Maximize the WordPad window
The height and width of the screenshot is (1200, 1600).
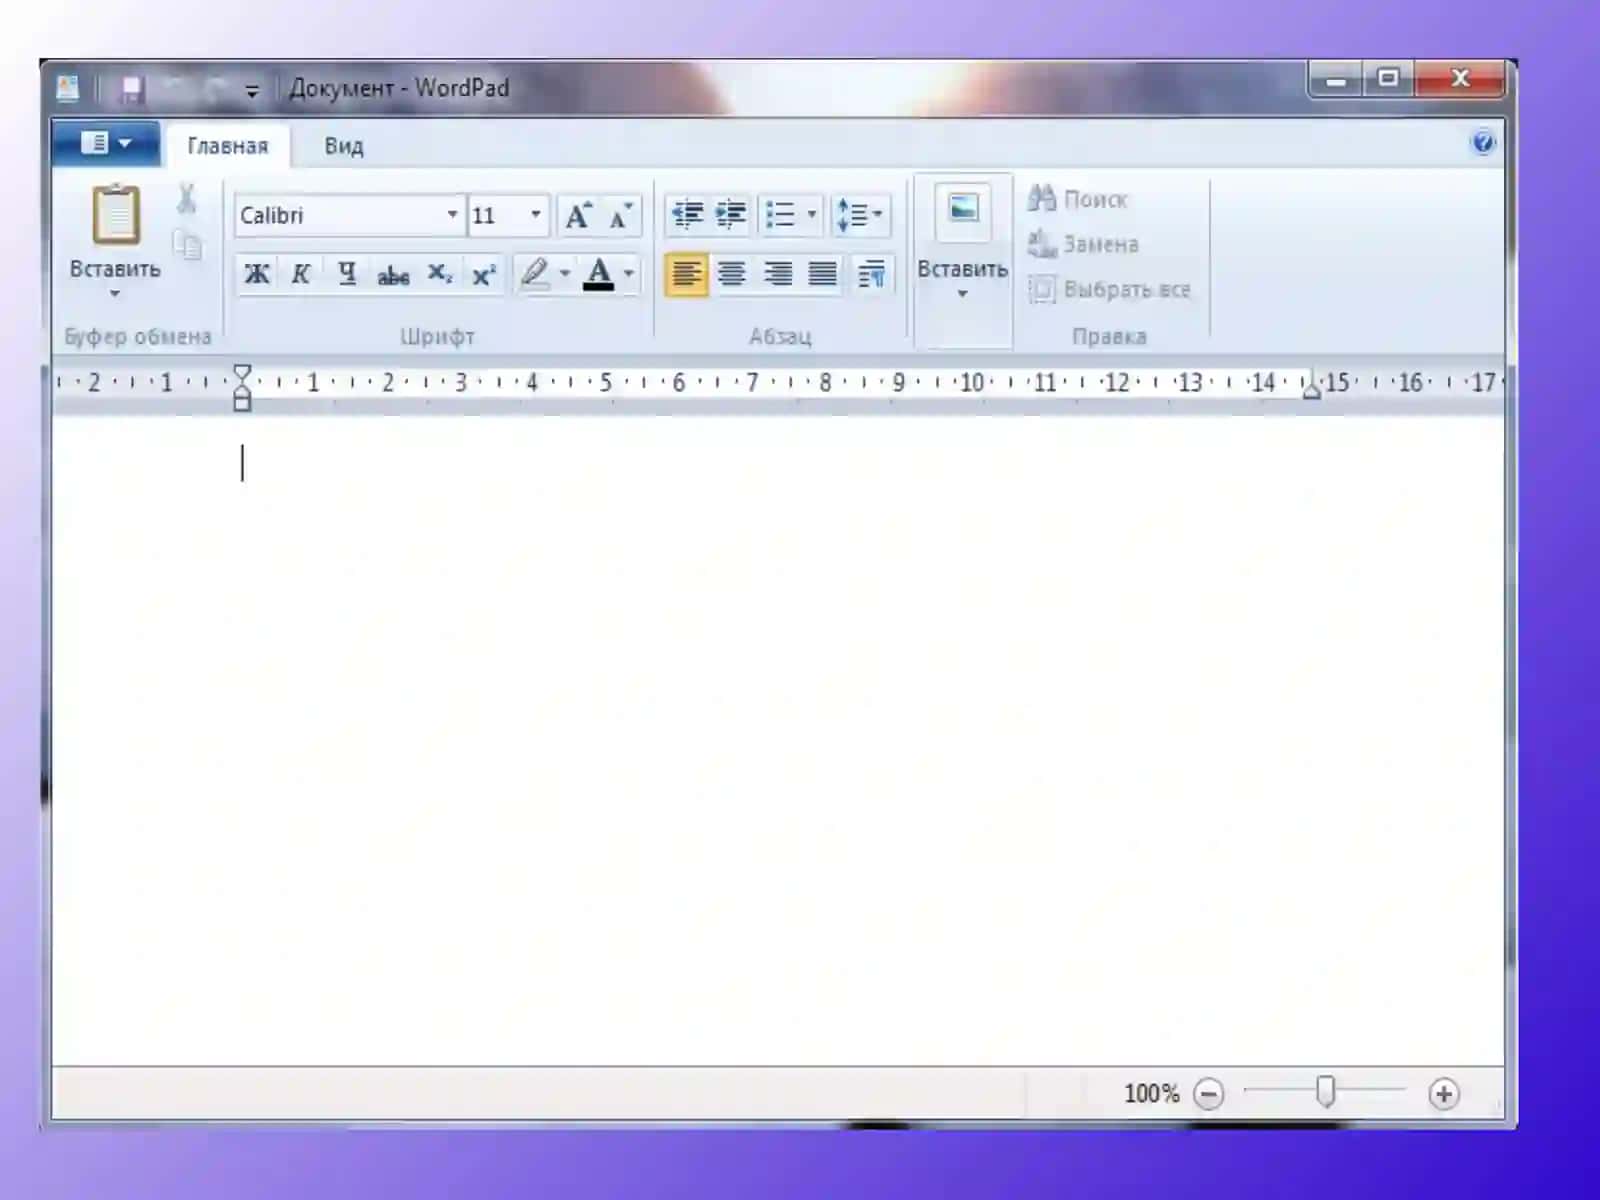pyautogui.click(x=1388, y=78)
